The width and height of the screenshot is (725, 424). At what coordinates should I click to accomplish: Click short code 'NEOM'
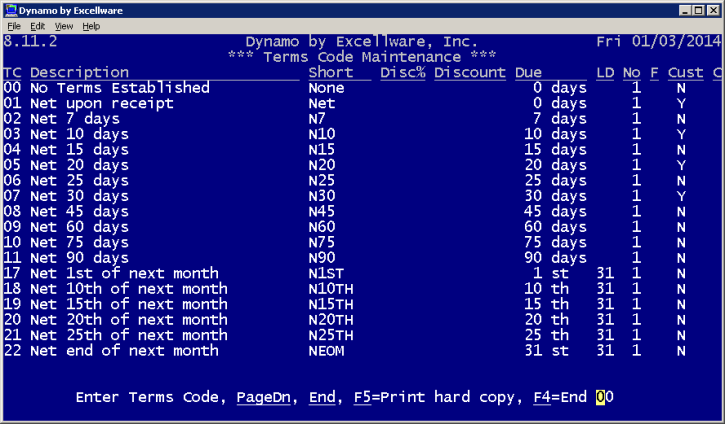point(326,351)
